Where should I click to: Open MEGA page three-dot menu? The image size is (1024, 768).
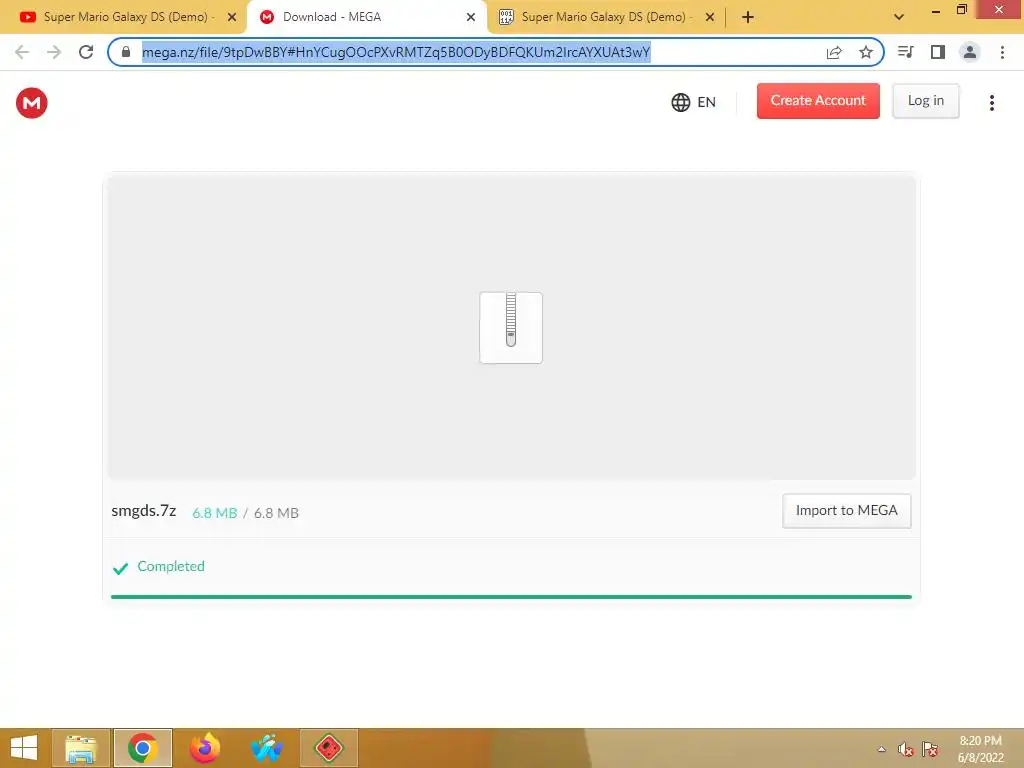[991, 103]
